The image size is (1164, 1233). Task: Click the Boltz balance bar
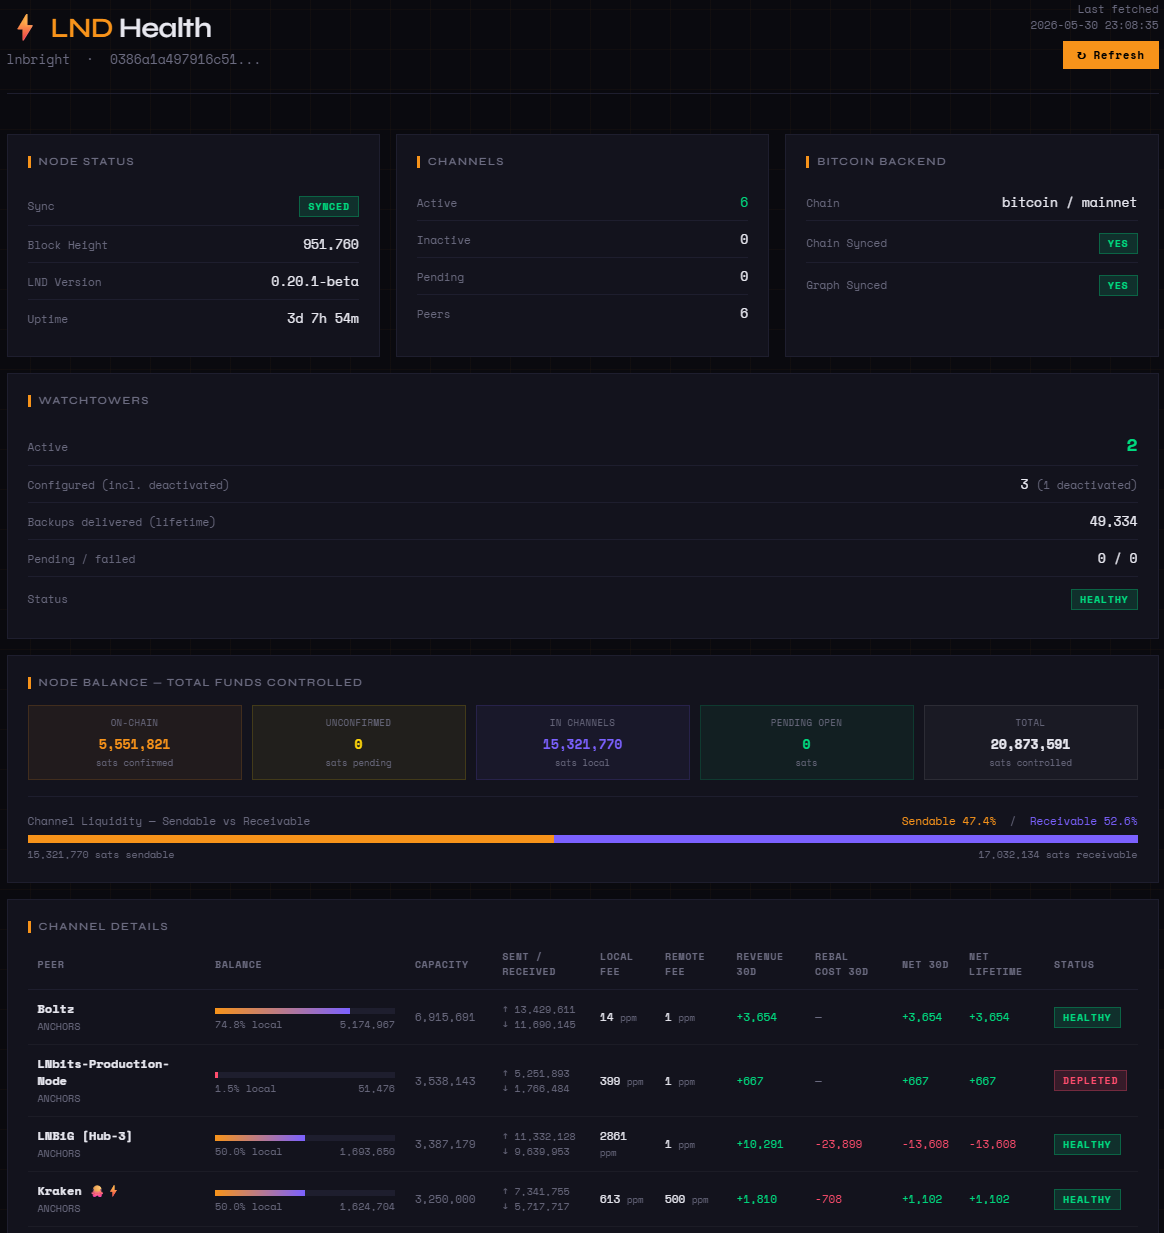click(x=305, y=1011)
